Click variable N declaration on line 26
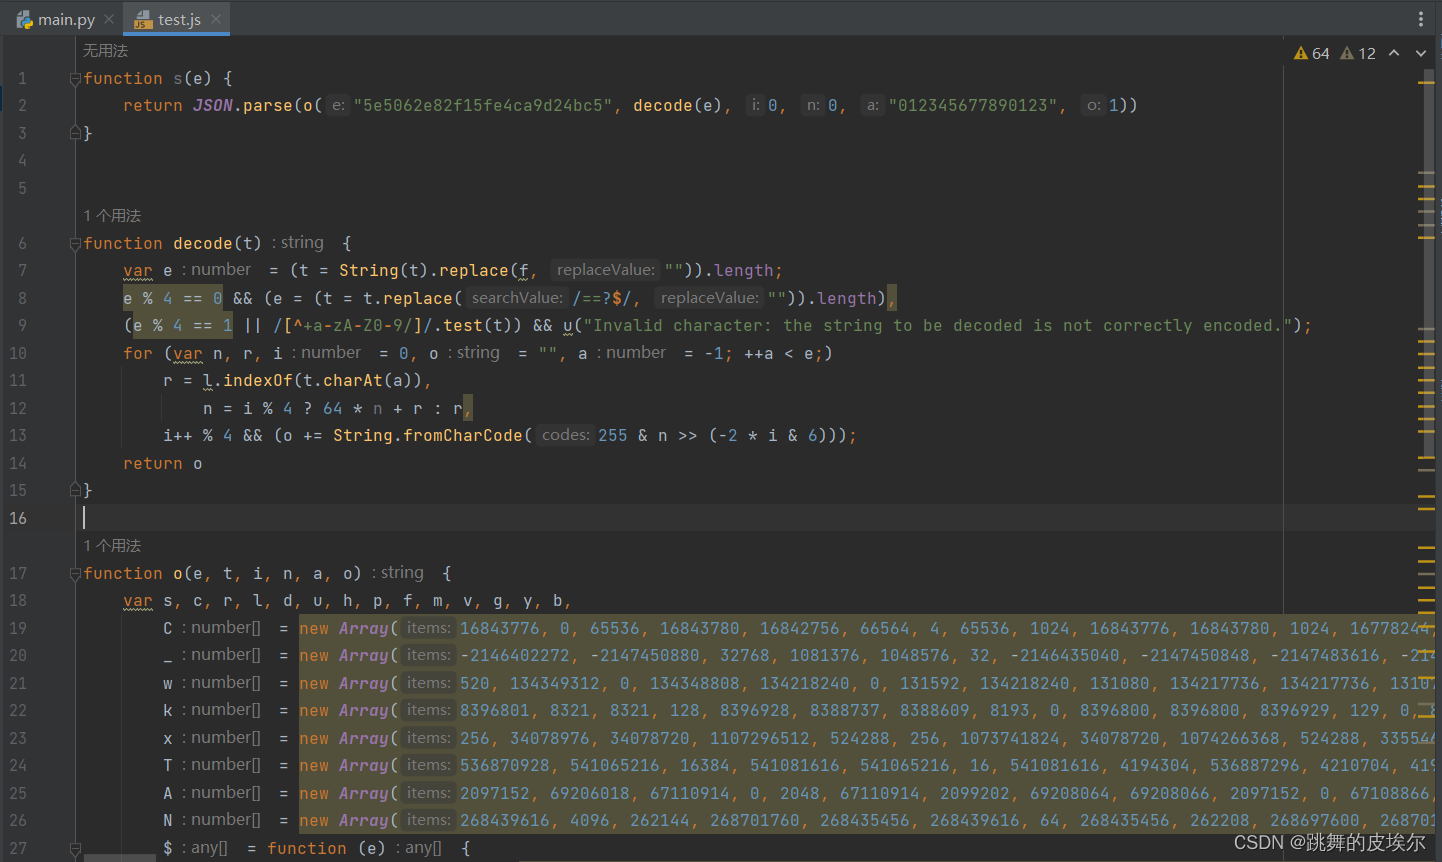This screenshot has width=1442, height=862. [x=167, y=820]
